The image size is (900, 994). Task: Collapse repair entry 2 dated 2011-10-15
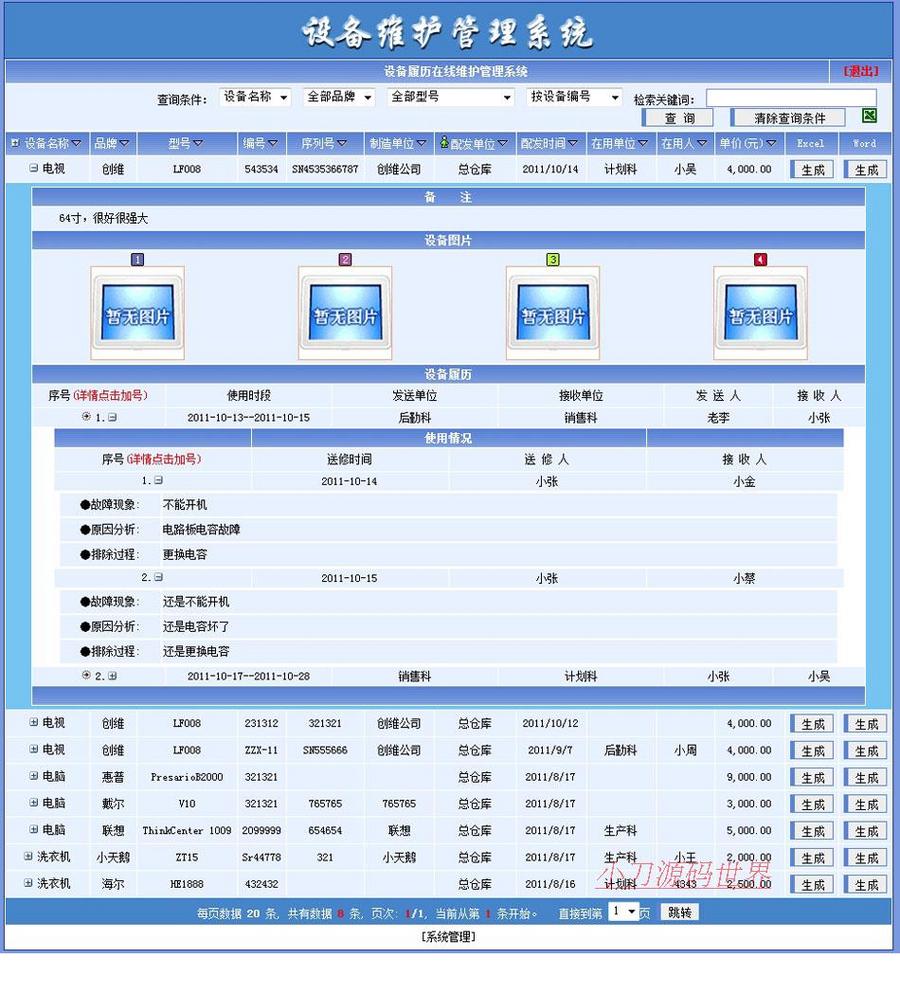(158, 577)
